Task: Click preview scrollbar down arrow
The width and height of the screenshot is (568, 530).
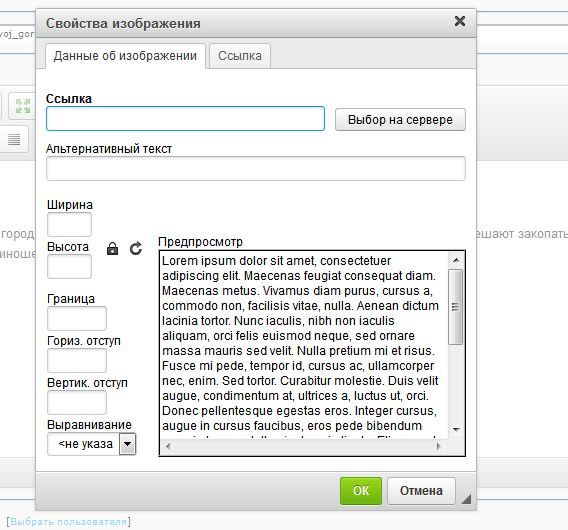Action: 456,430
